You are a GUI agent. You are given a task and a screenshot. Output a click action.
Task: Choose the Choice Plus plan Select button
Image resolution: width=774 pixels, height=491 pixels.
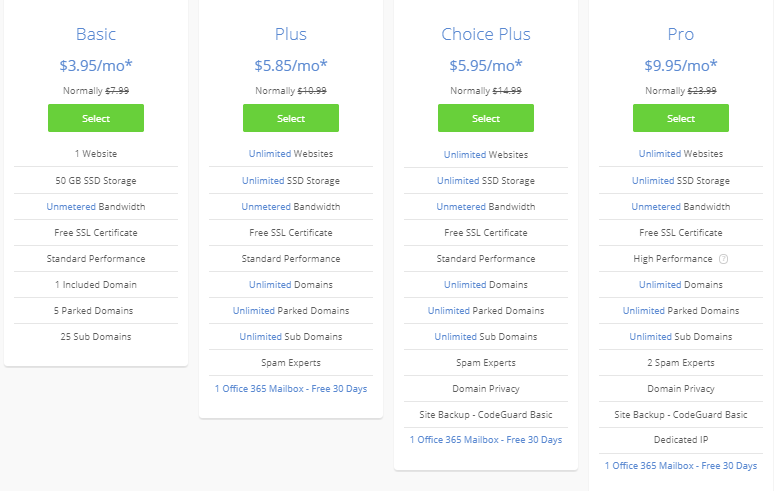(x=486, y=118)
